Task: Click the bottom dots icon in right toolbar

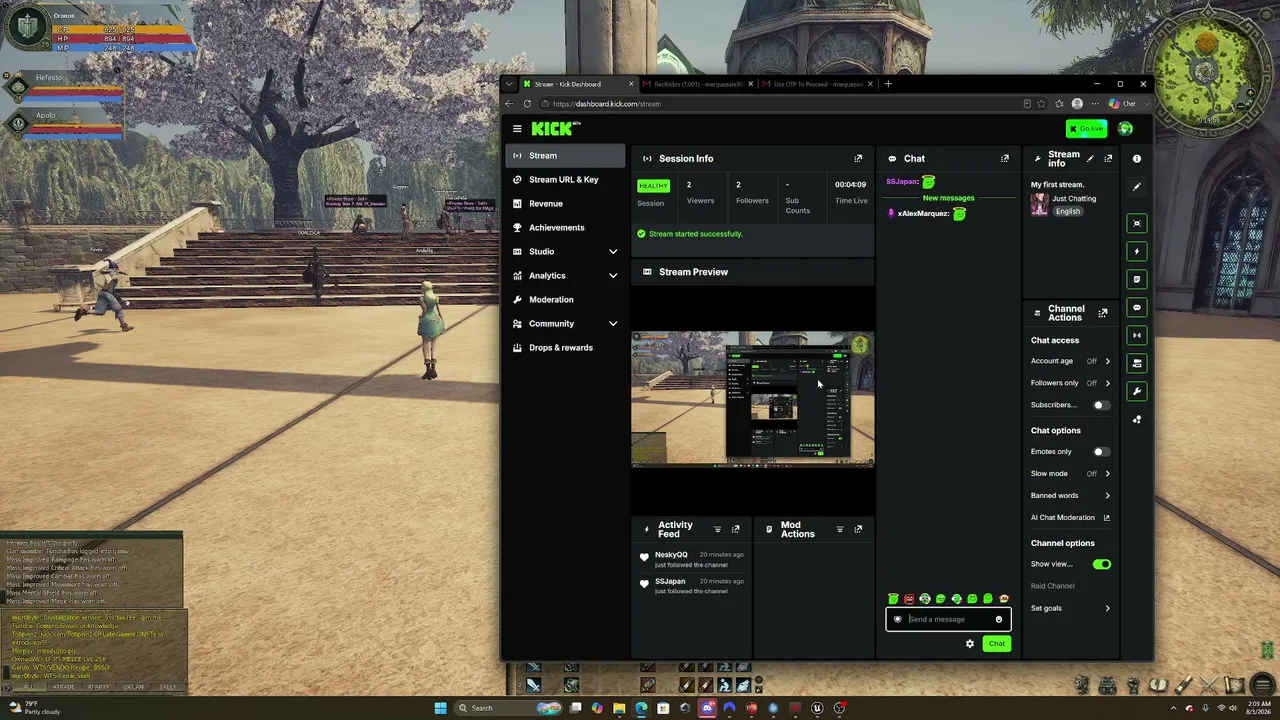Action: (x=1136, y=420)
